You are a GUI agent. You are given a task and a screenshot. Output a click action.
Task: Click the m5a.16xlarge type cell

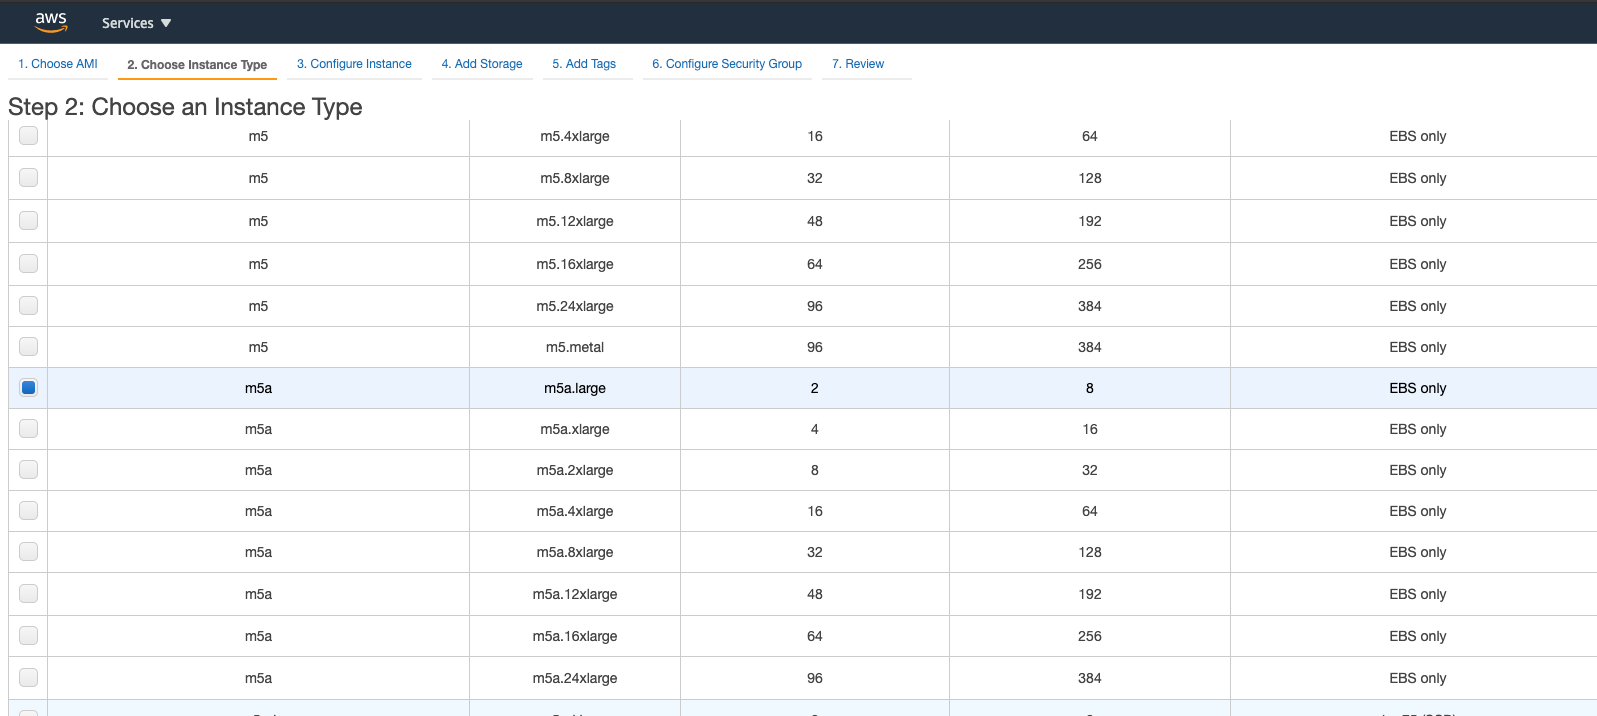pos(575,636)
